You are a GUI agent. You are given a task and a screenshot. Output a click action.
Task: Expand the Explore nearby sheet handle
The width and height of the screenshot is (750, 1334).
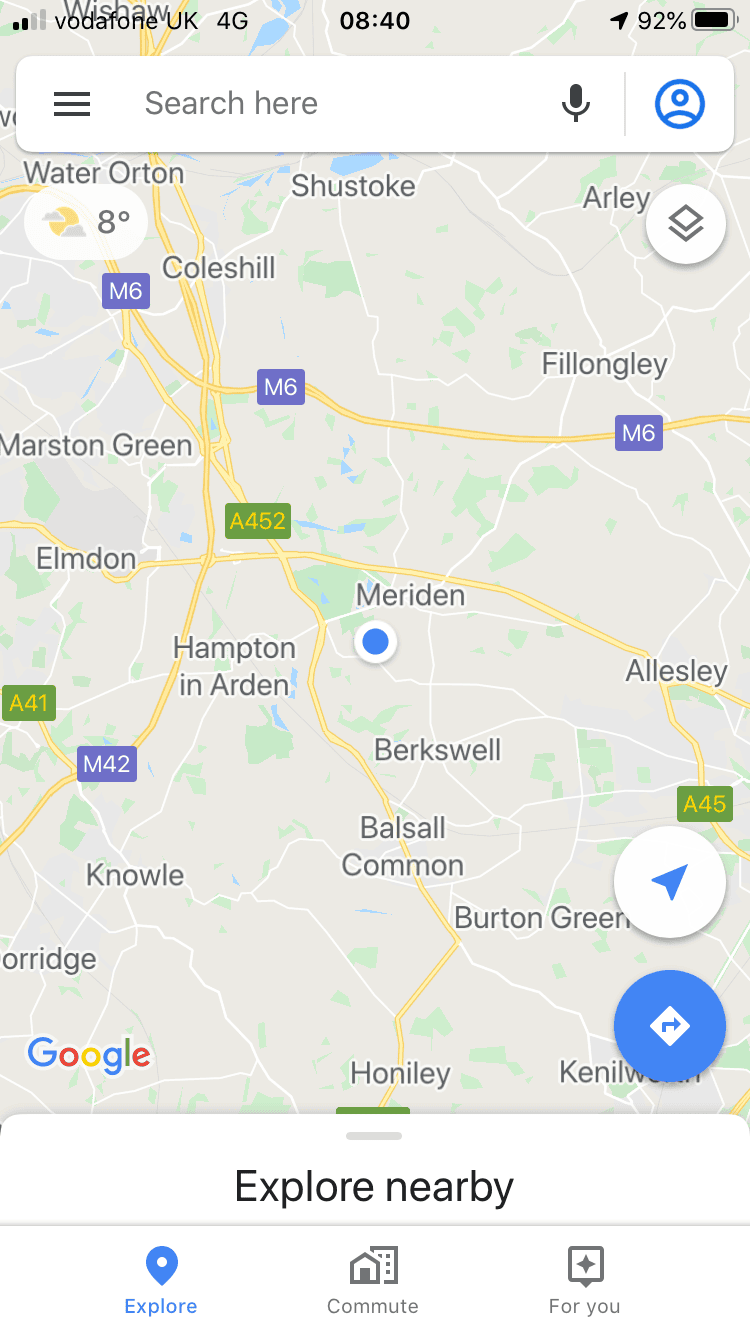(x=374, y=1136)
